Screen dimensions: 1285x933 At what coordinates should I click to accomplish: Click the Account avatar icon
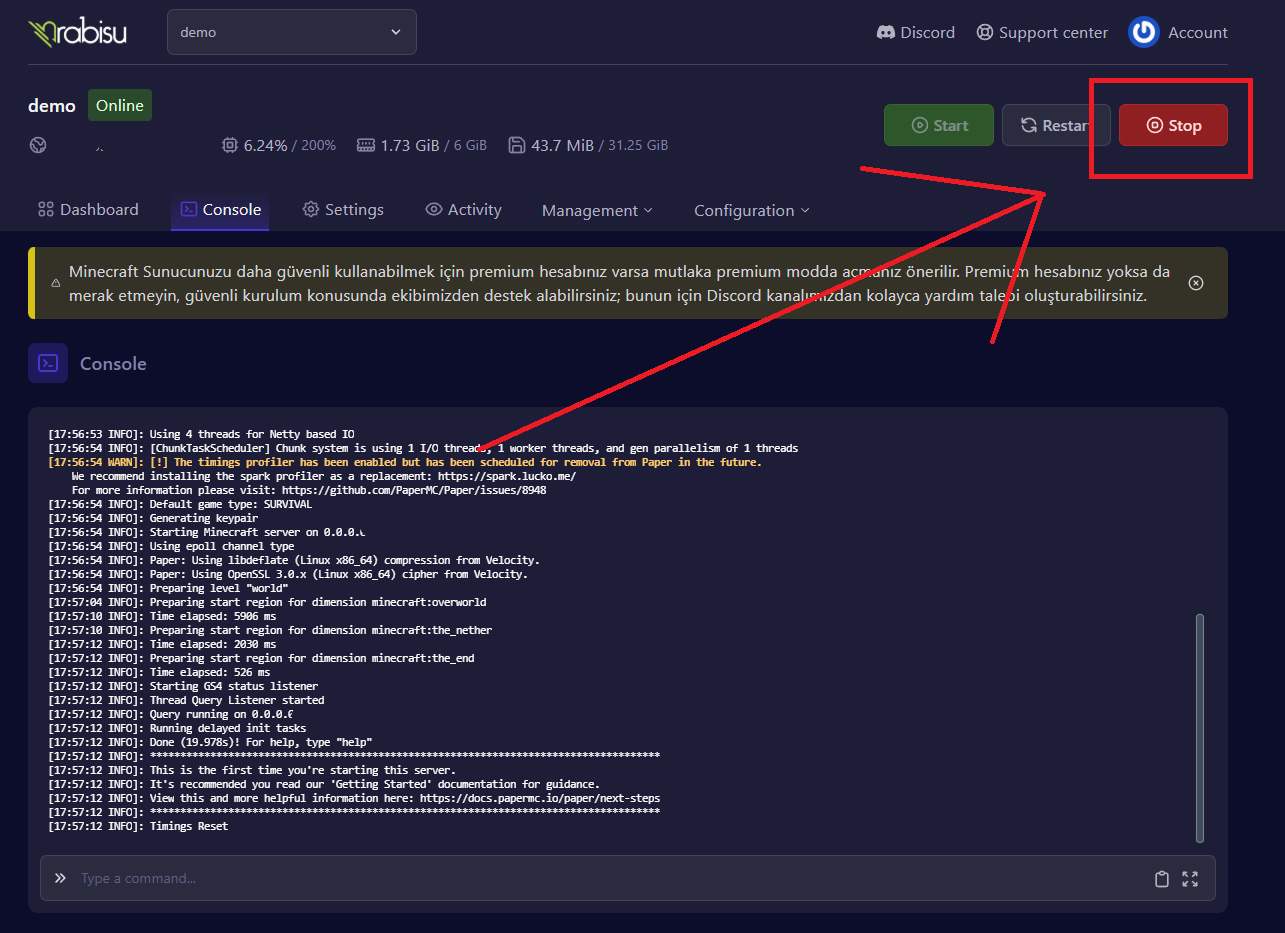coord(1143,32)
